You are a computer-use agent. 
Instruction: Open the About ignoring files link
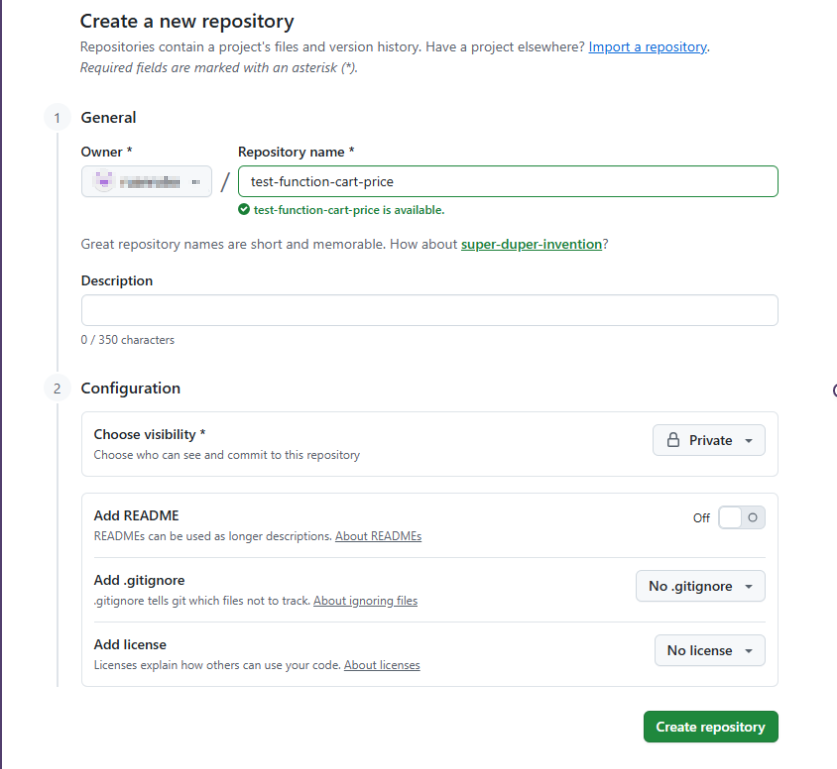click(x=365, y=601)
